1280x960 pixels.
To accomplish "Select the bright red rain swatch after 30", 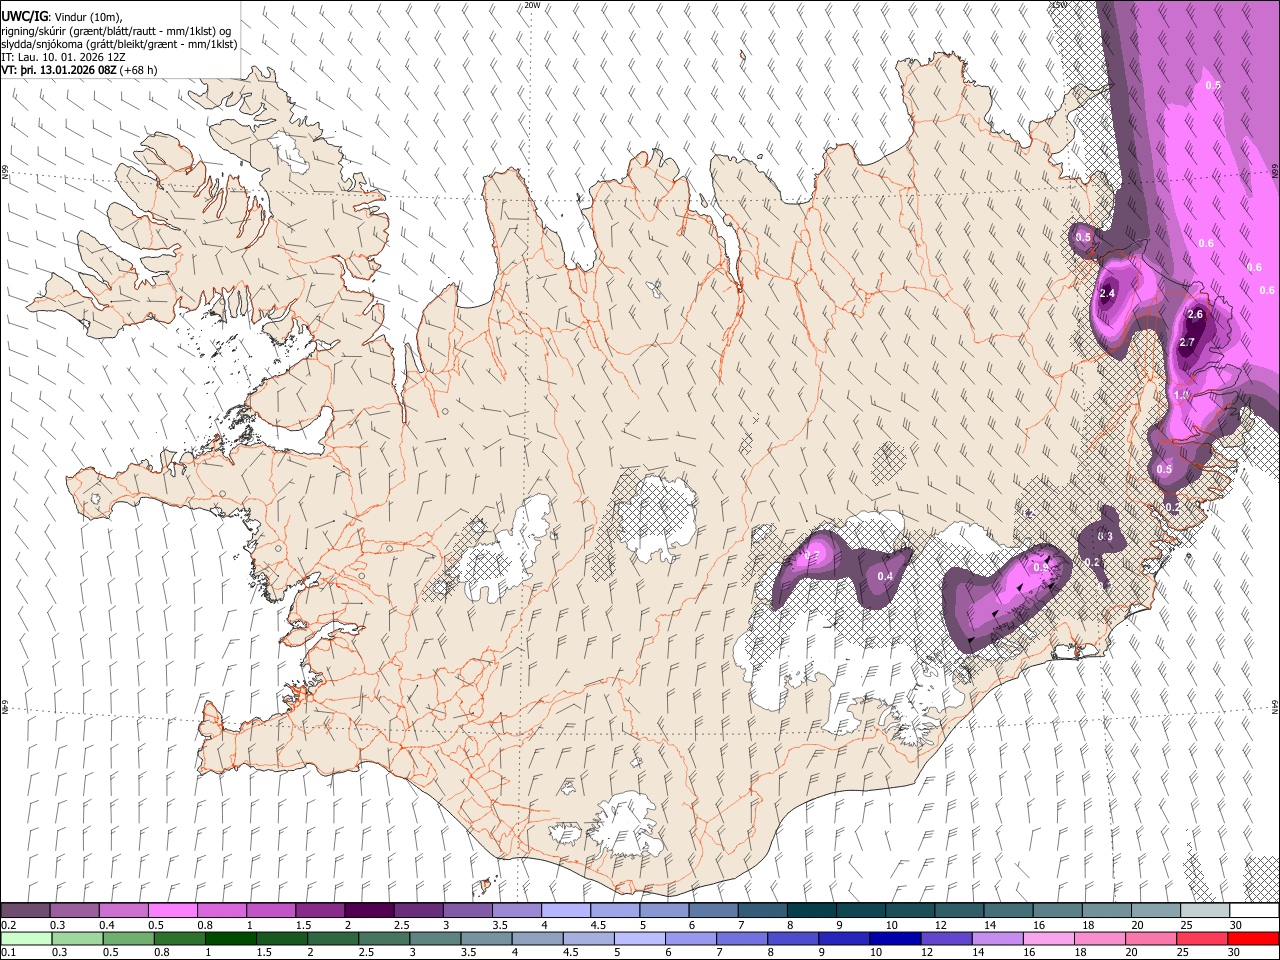I will [1255, 938].
